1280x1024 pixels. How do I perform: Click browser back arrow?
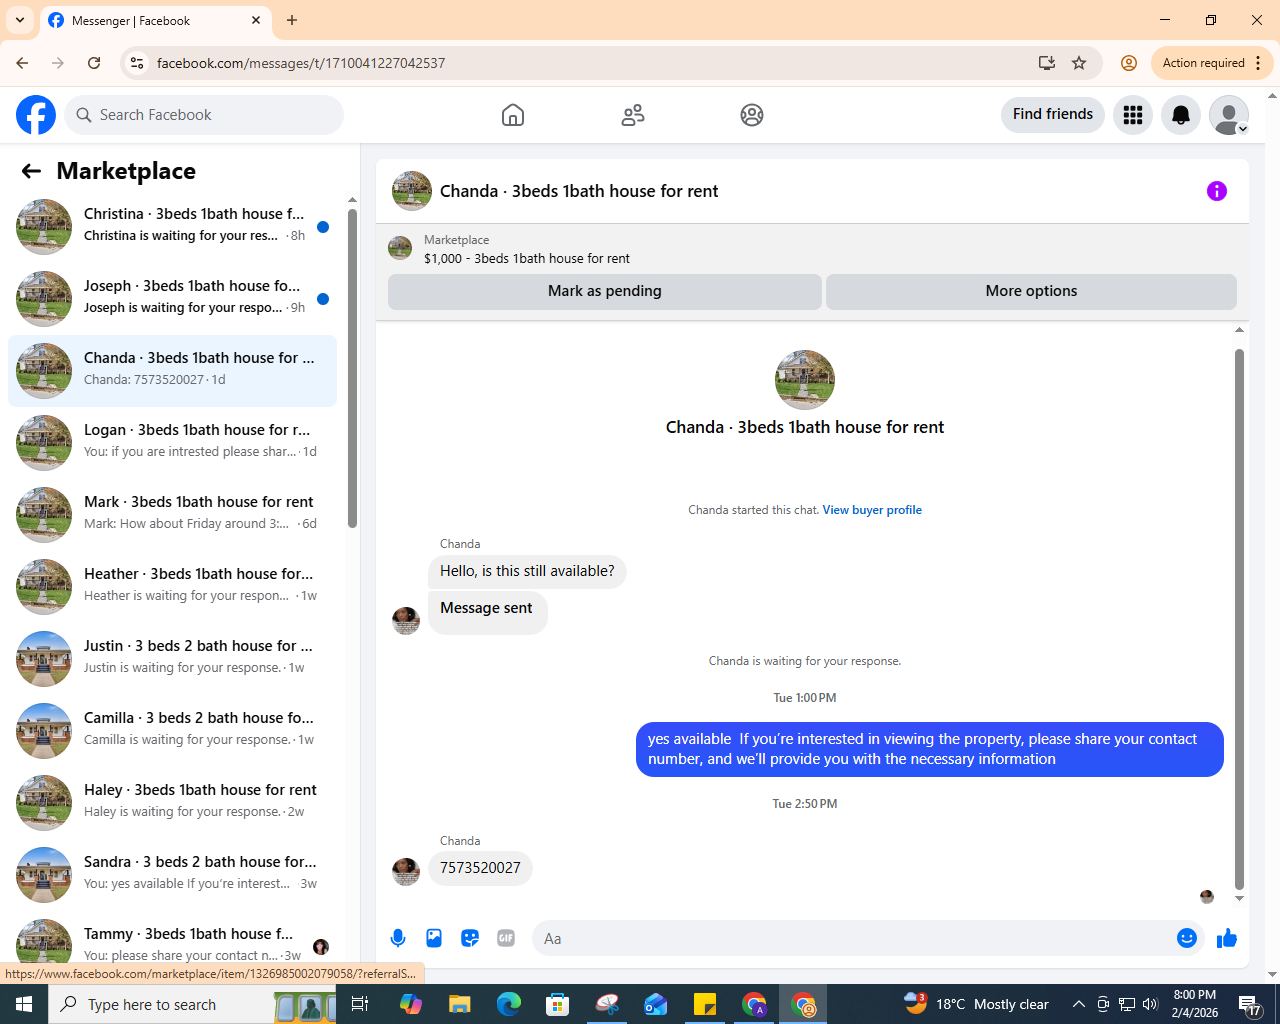tap(22, 63)
